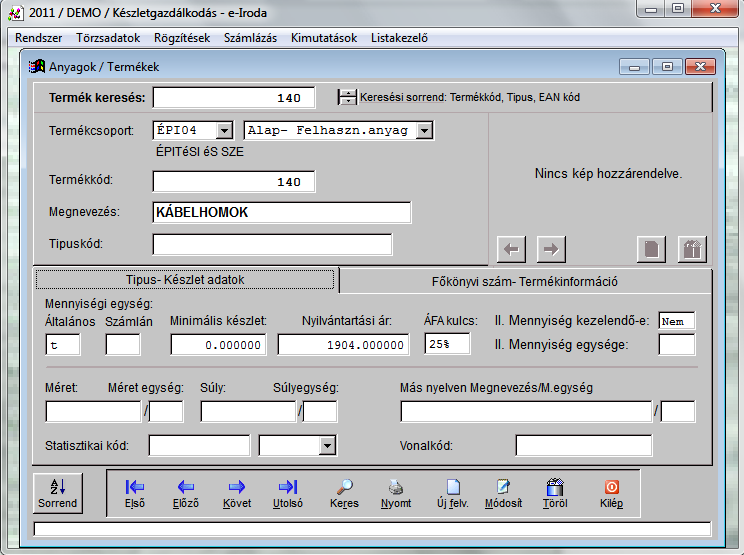Click the Megnevezés field with KÁBELHOMOK
The width and height of the screenshot is (744, 555).
pos(281,213)
